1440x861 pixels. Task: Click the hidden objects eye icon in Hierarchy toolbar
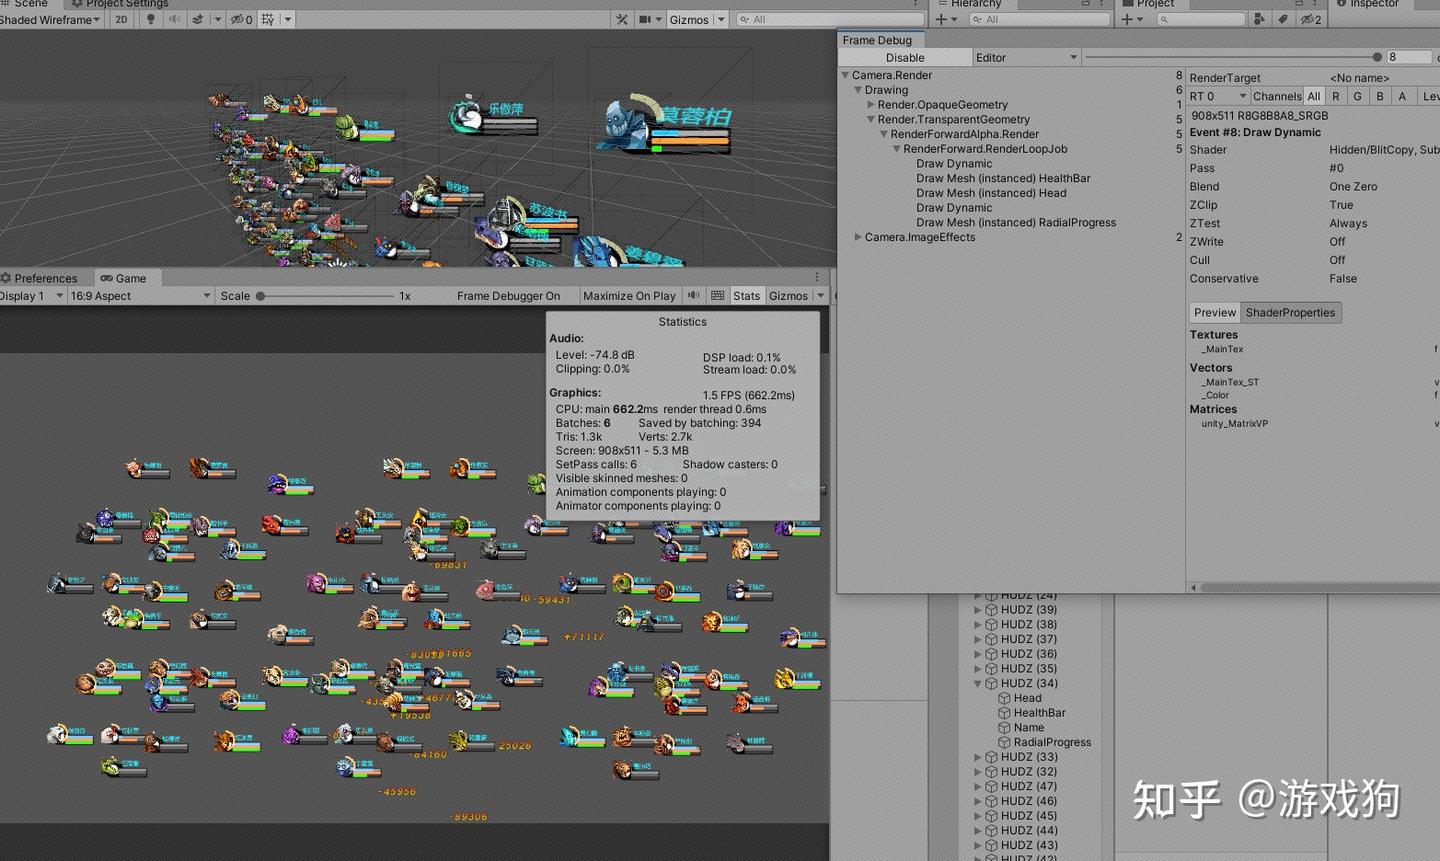(x=1310, y=19)
